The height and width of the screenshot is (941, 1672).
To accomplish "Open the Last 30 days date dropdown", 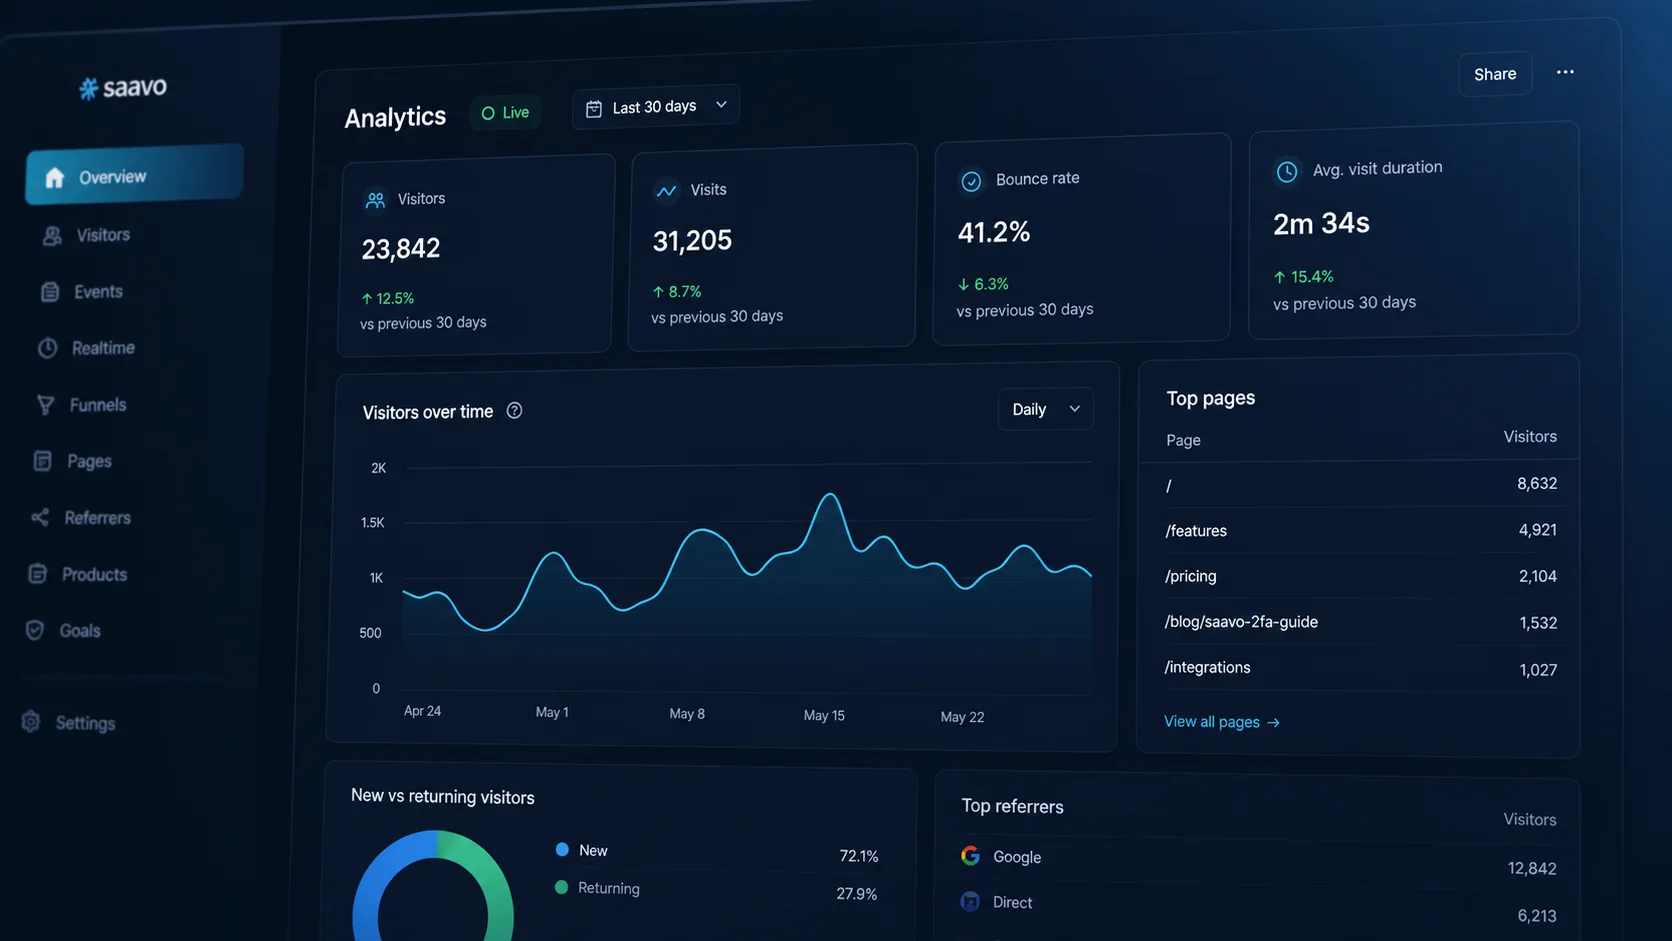I will tap(656, 107).
